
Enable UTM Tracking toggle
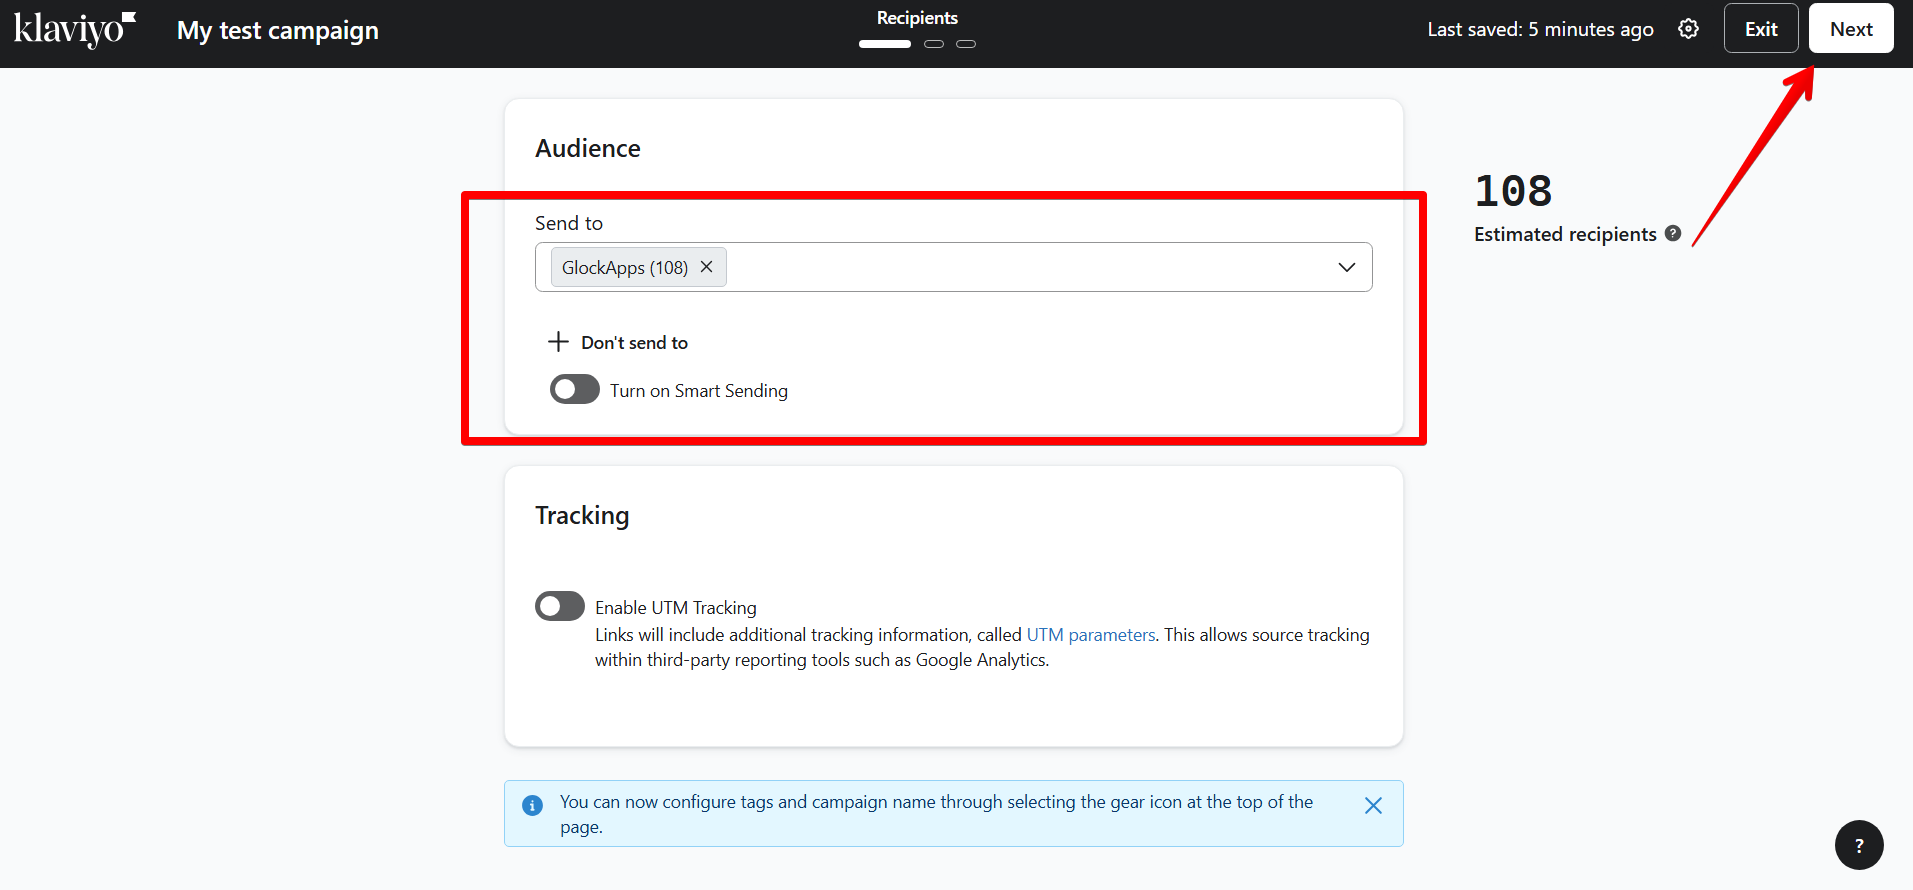(560, 606)
